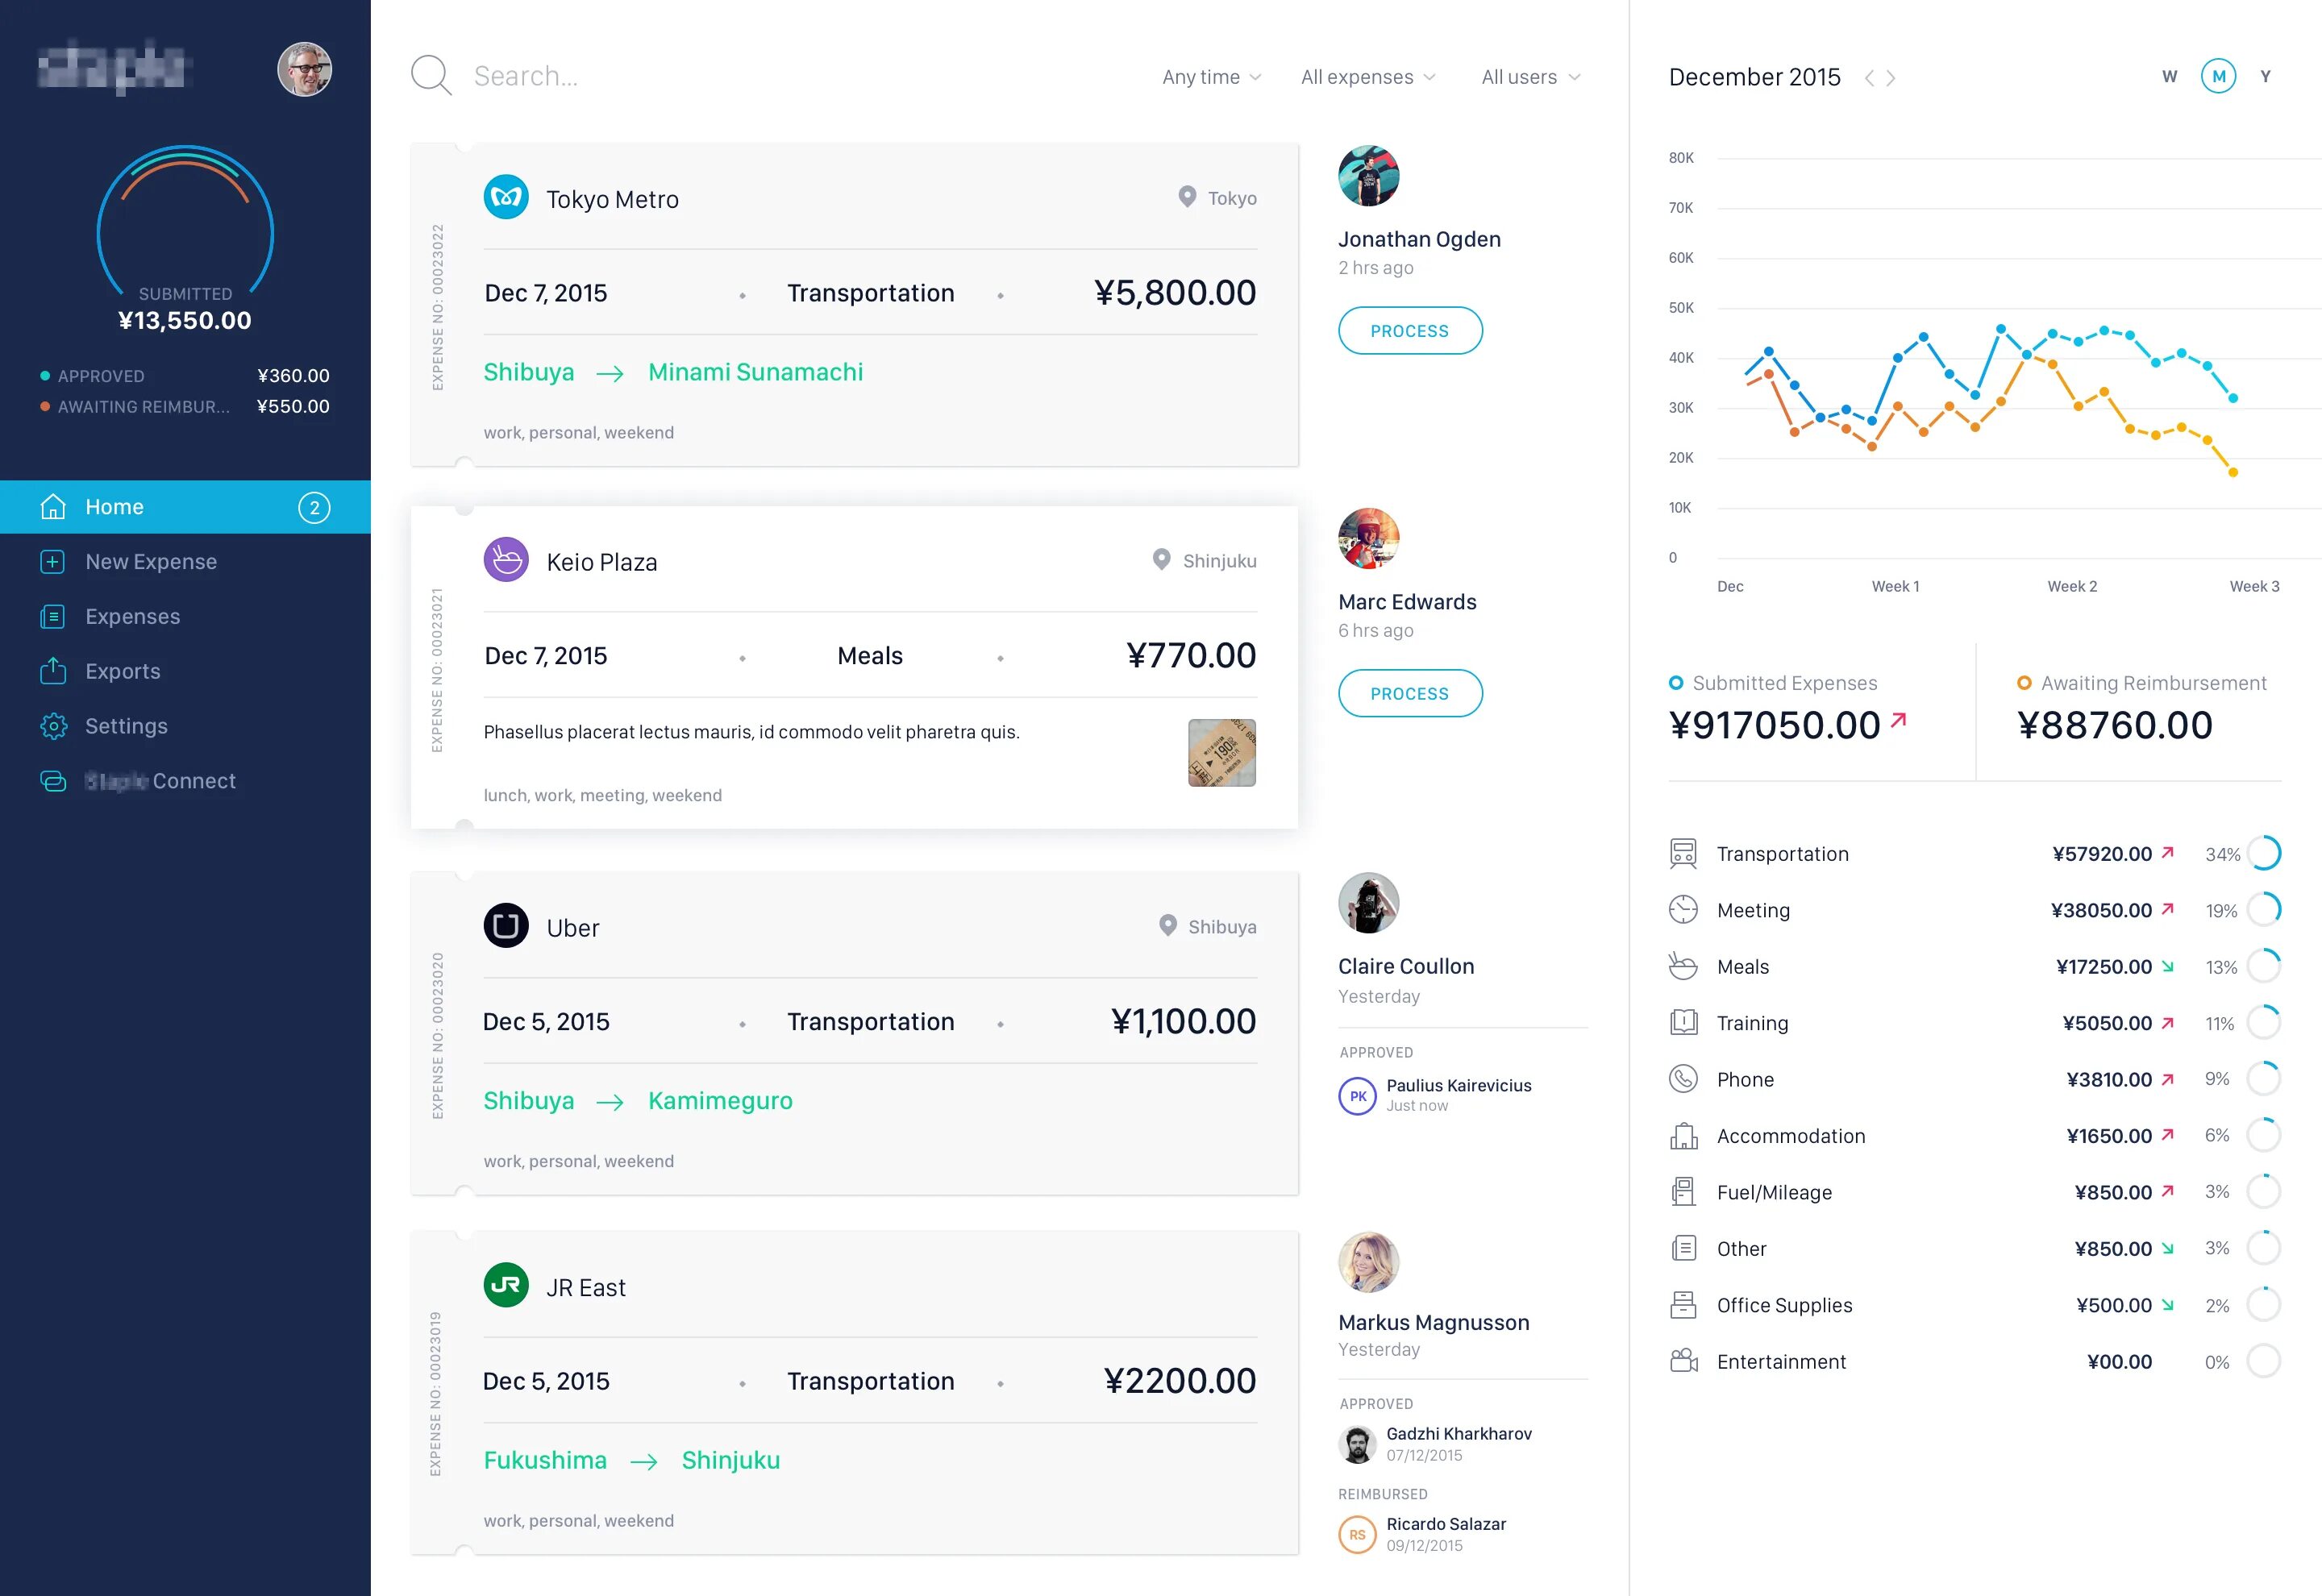The image size is (2322, 1596).
Task: Click the Tokyo Metro expense thumbnail
Action: (x=506, y=197)
